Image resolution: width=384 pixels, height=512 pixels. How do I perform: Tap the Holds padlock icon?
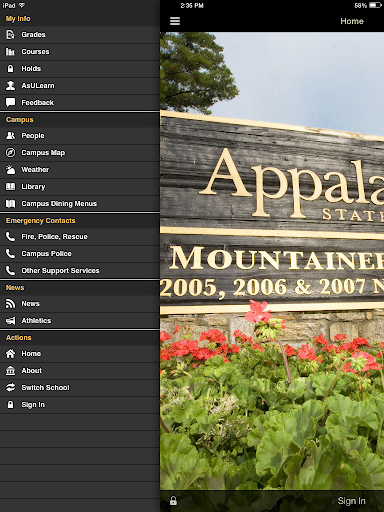[x=11, y=69]
